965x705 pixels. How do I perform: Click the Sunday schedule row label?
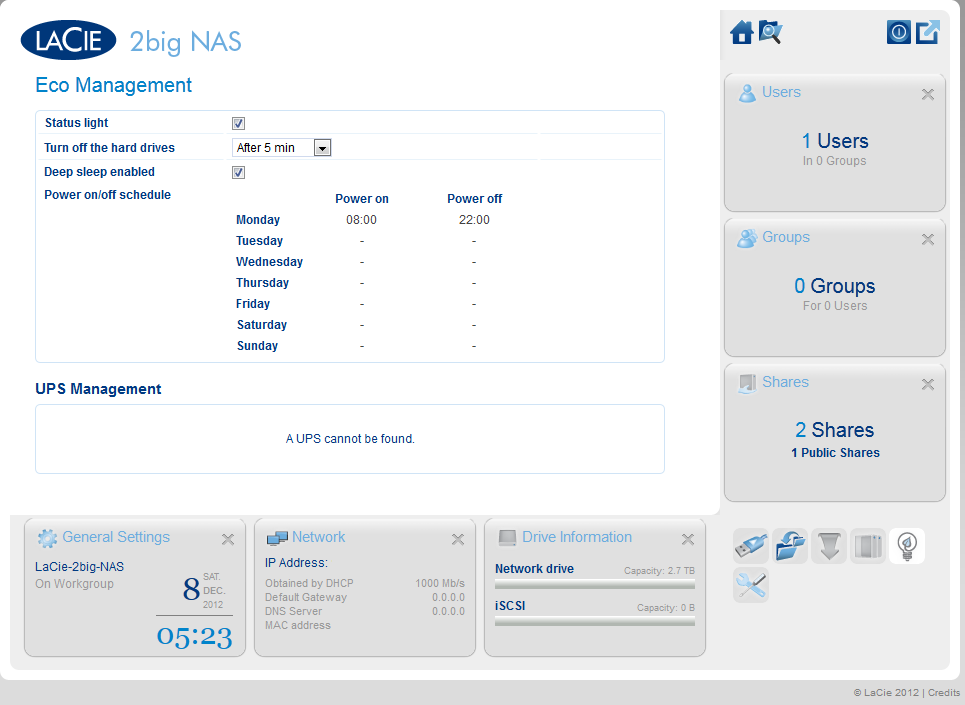tap(257, 345)
